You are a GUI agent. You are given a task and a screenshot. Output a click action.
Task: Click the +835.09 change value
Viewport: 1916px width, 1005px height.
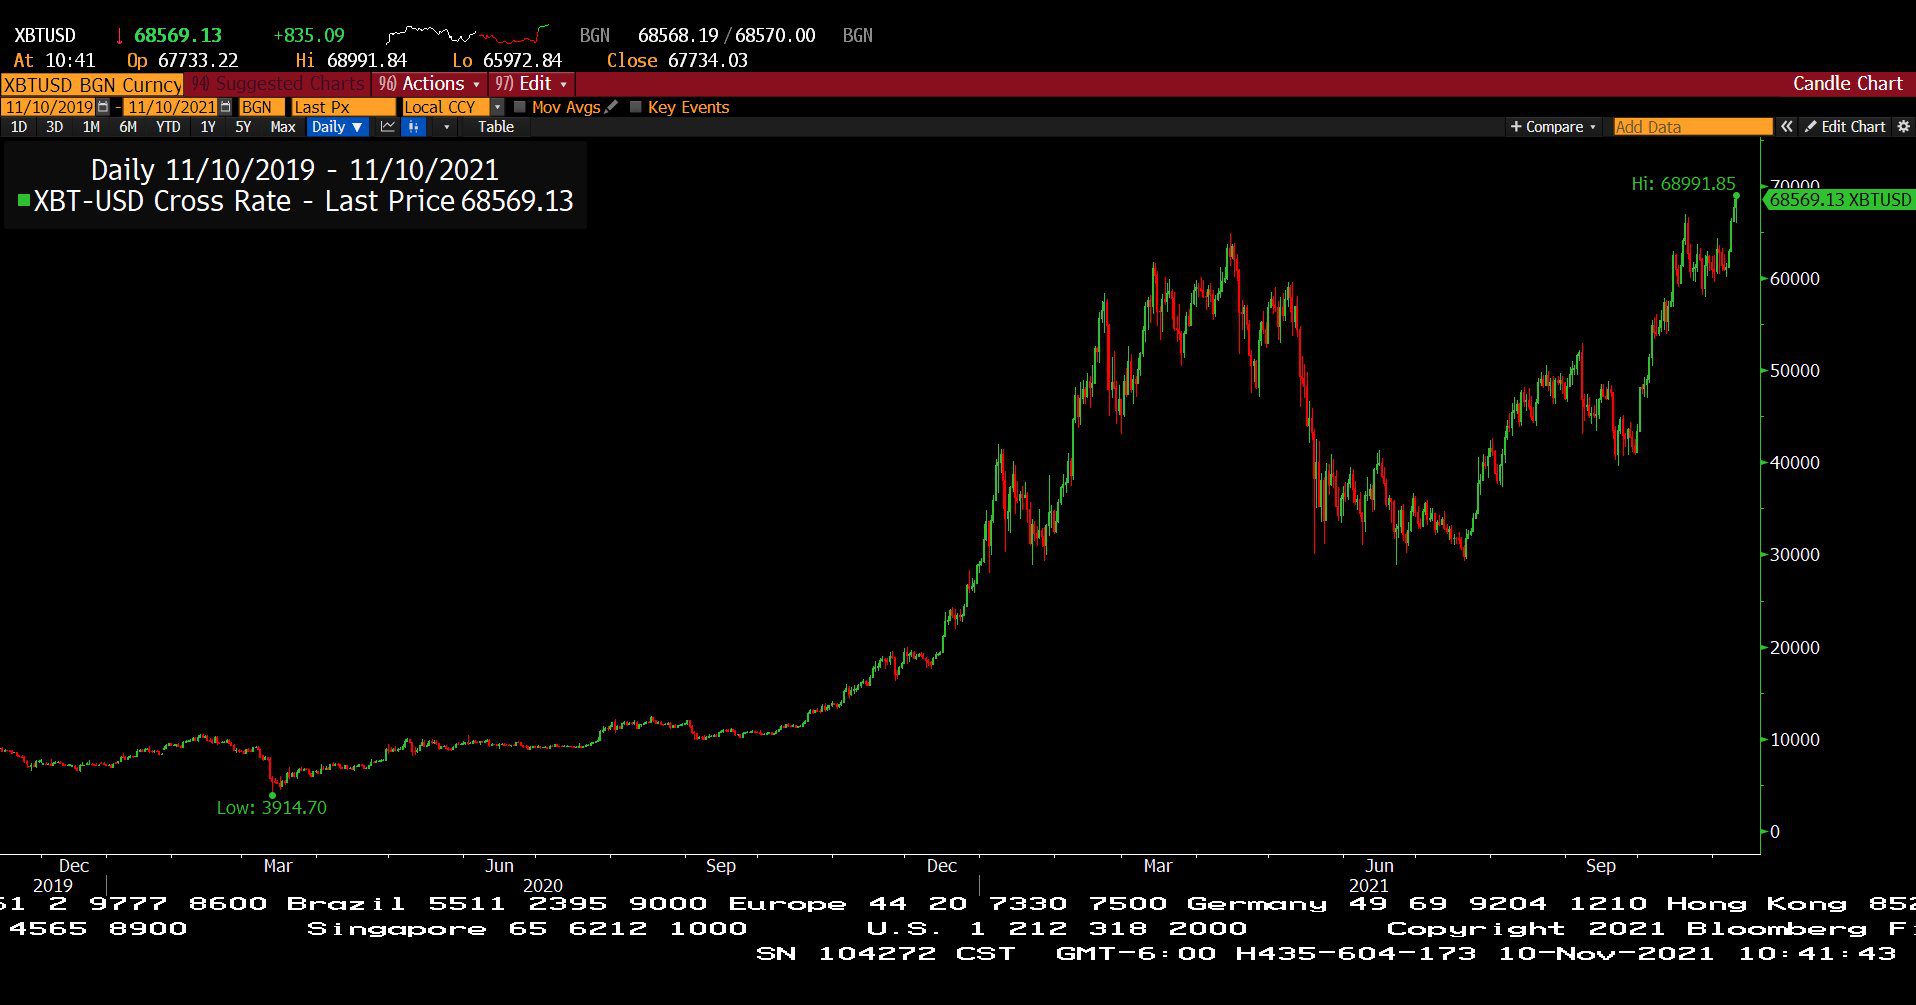[309, 36]
